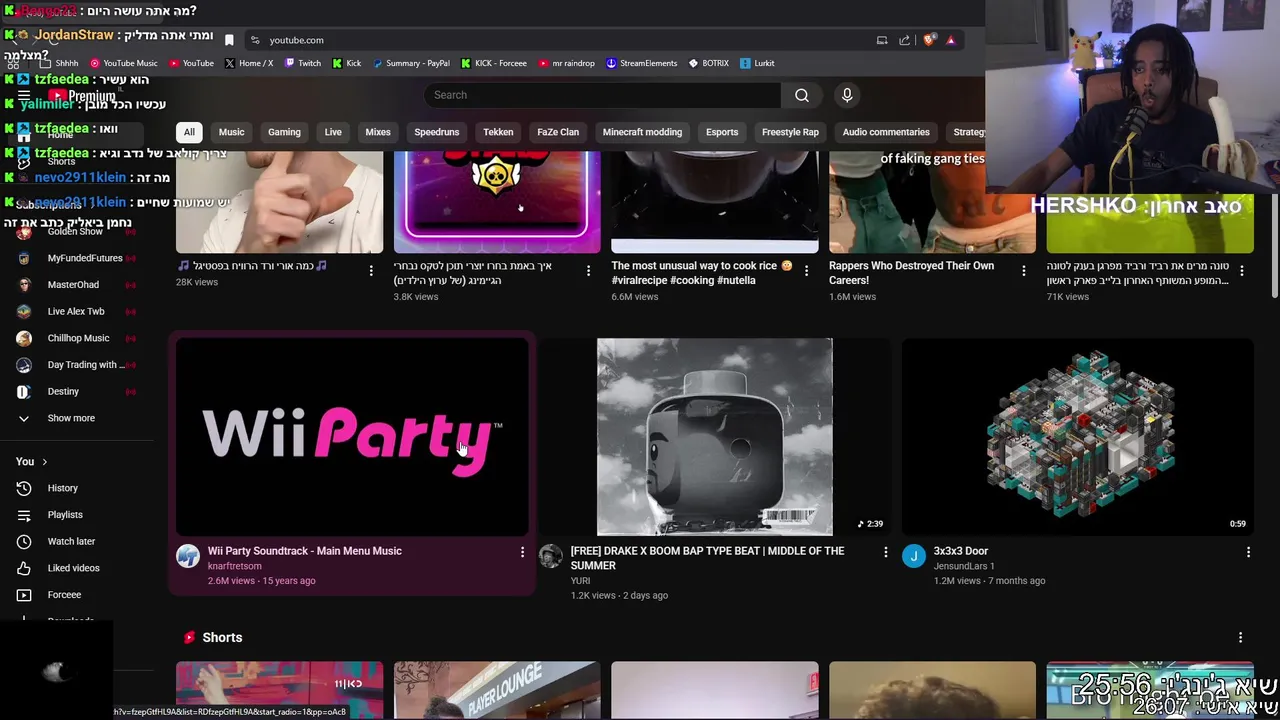
Task: Click the Lego head beat thumbnail
Action: (714, 437)
